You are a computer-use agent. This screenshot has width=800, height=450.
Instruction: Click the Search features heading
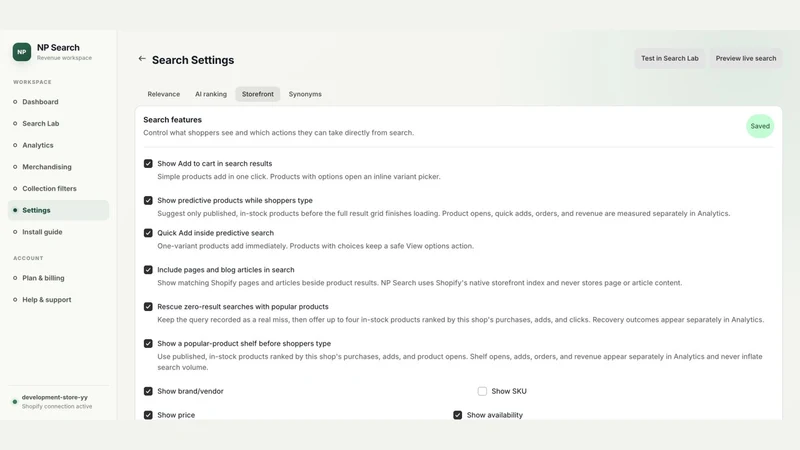[x=172, y=120]
